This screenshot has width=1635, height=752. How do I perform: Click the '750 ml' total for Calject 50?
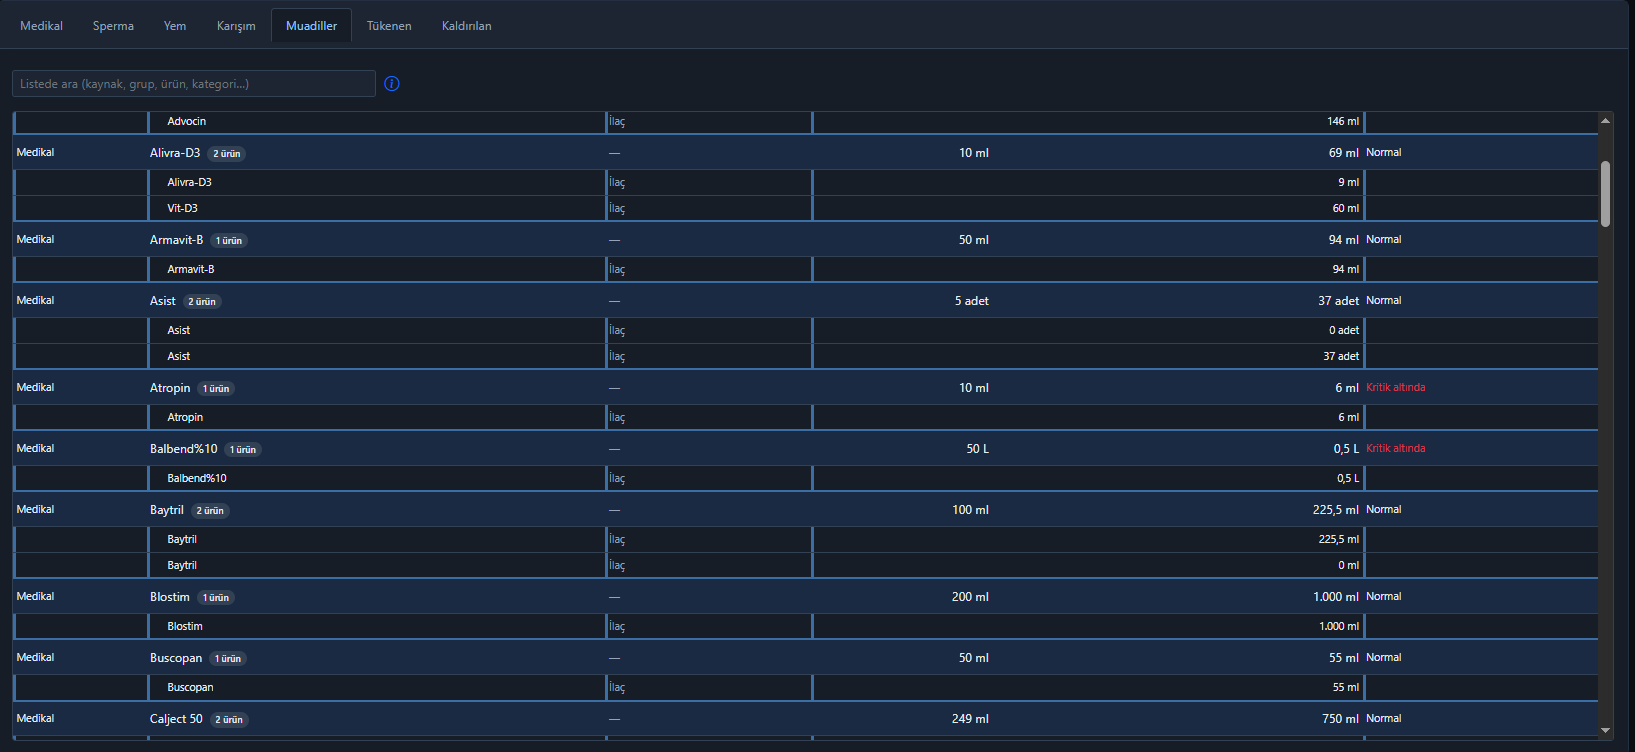click(x=1341, y=719)
